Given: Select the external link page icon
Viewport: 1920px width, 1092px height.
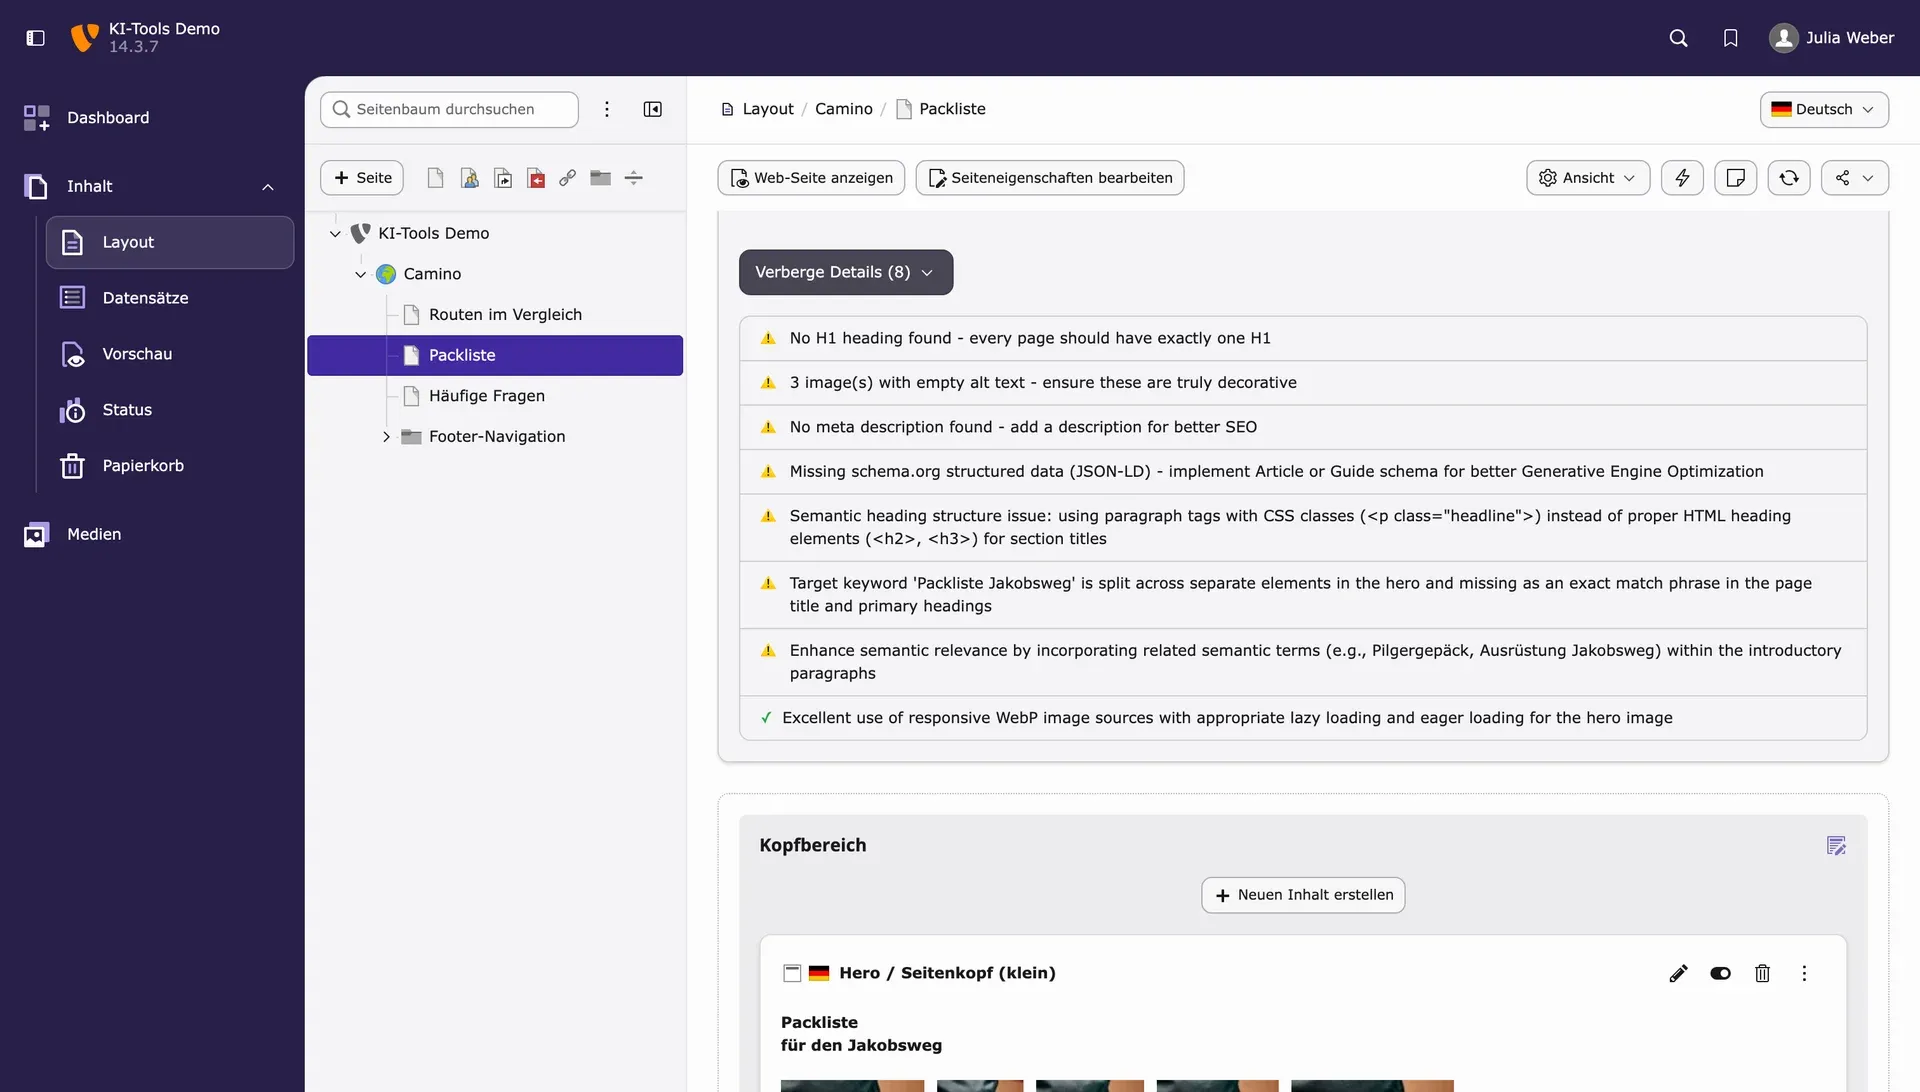Looking at the screenshot, I should point(568,178).
